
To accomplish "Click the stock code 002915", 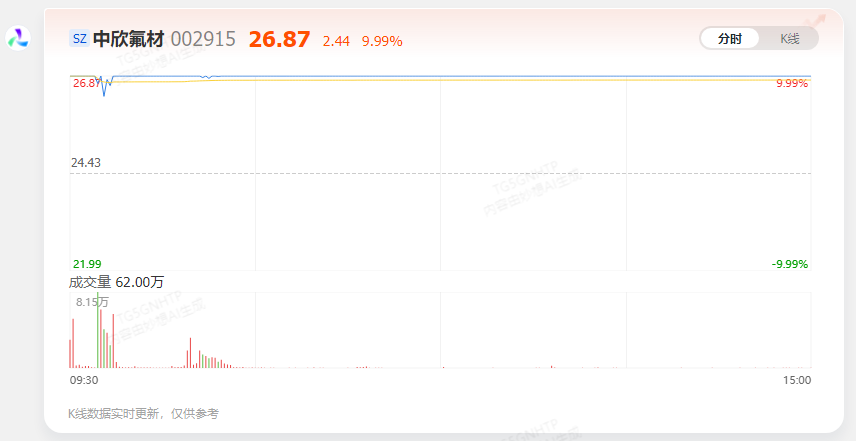I will [x=203, y=39].
